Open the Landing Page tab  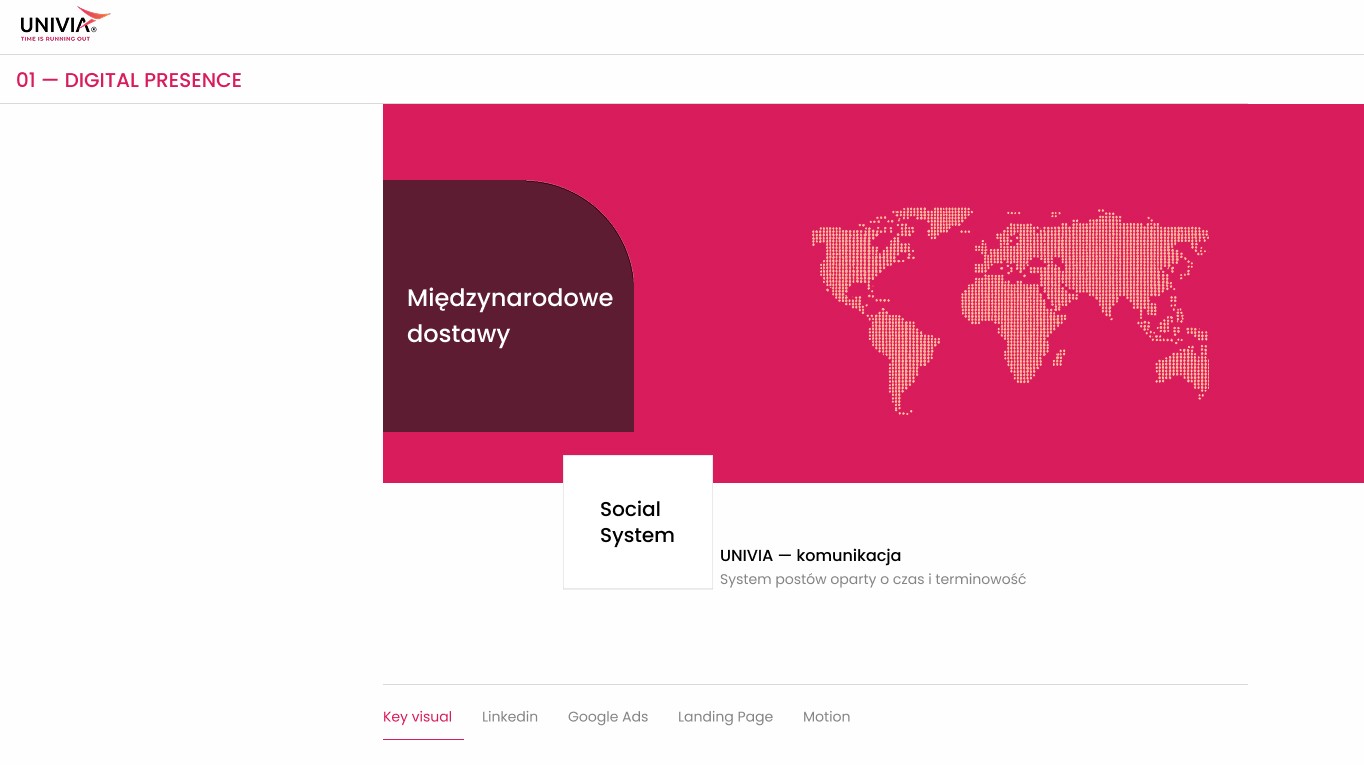725,717
